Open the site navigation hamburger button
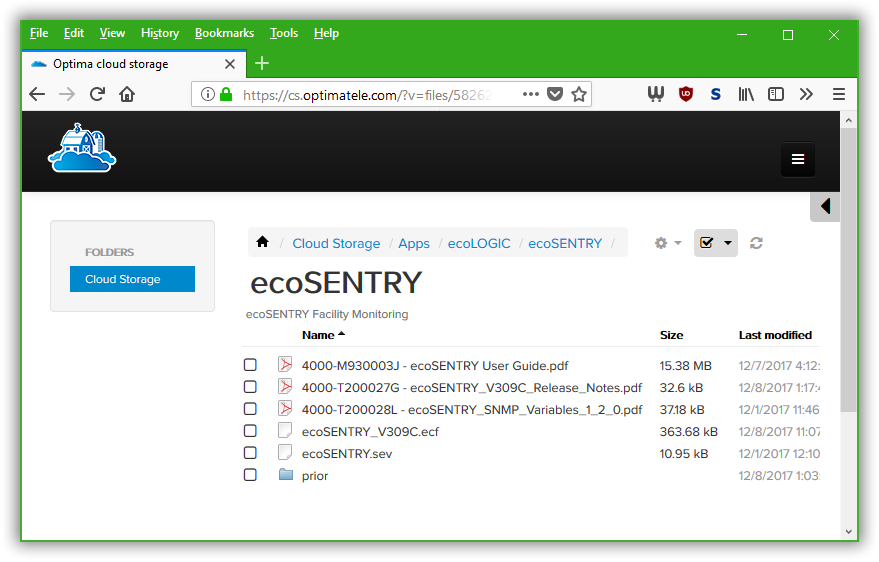 (x=798, y=159)
